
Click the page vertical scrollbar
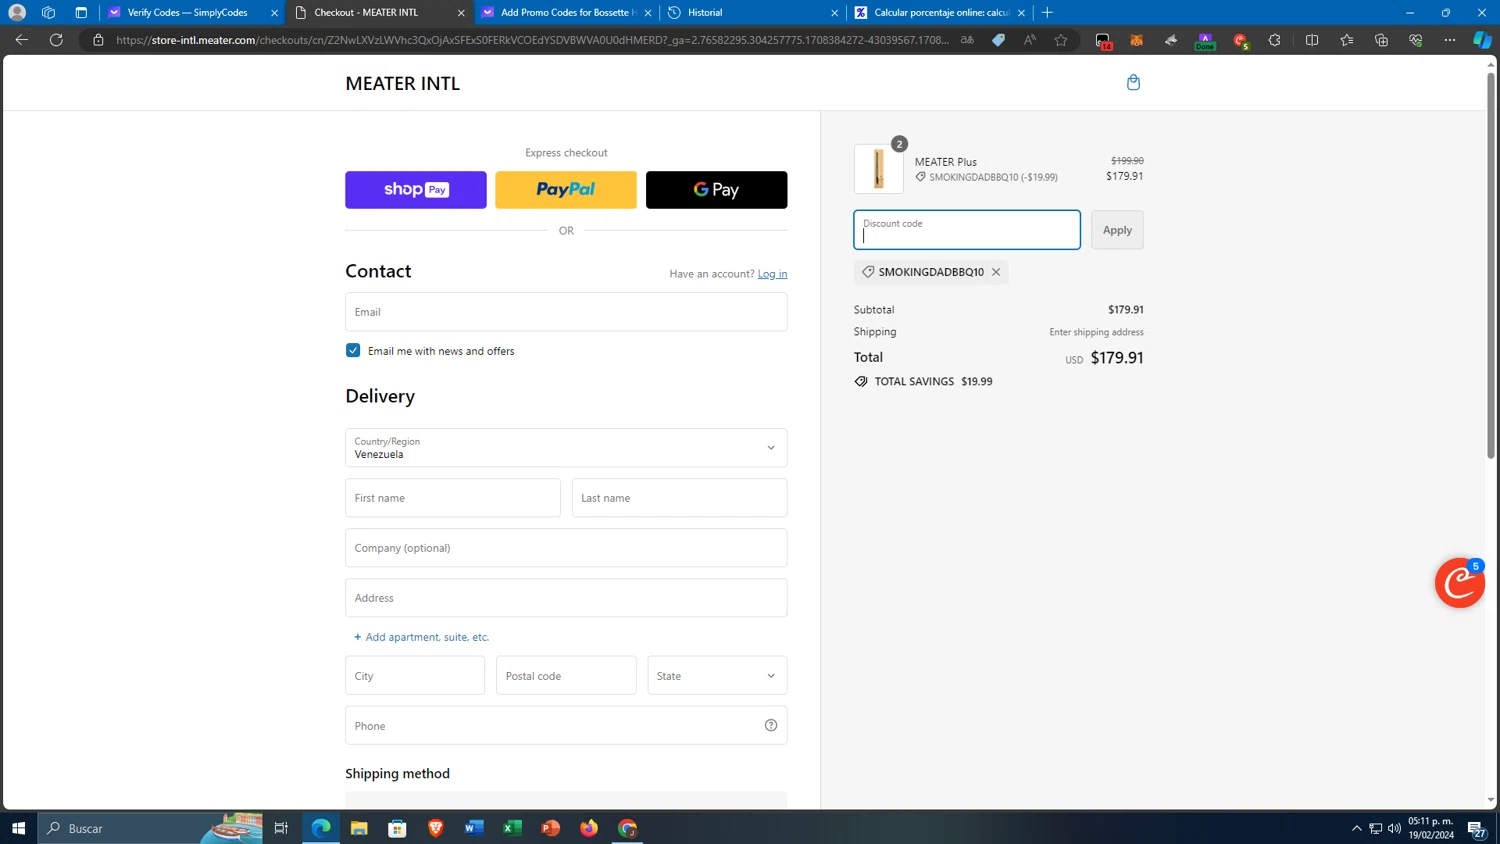tap(1491, 265)
